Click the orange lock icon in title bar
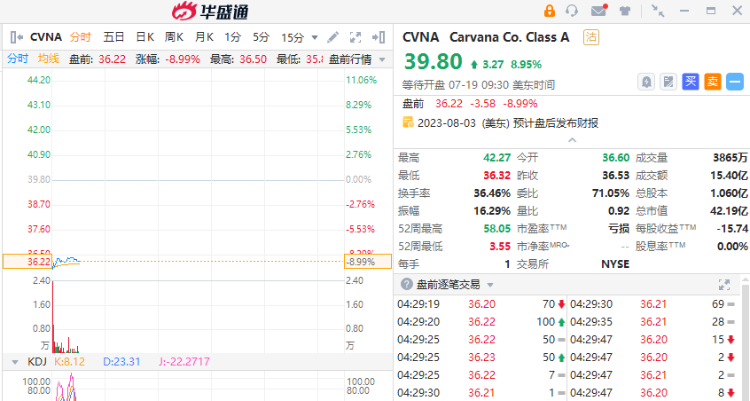Viewport: 750px width, 401px height. coord(549,11)
